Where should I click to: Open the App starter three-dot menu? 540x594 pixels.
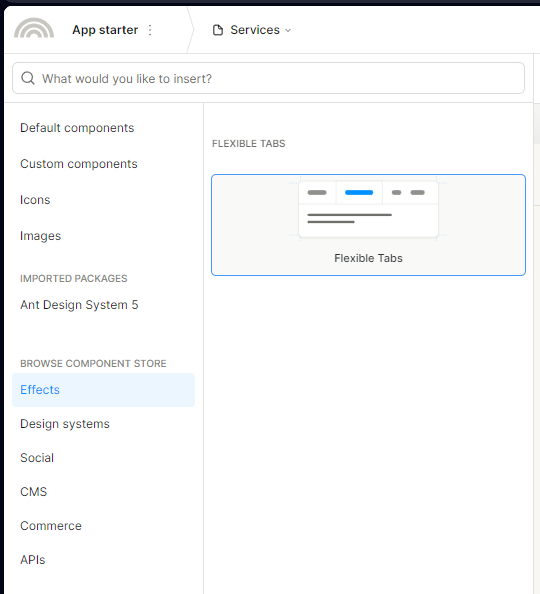150,30
